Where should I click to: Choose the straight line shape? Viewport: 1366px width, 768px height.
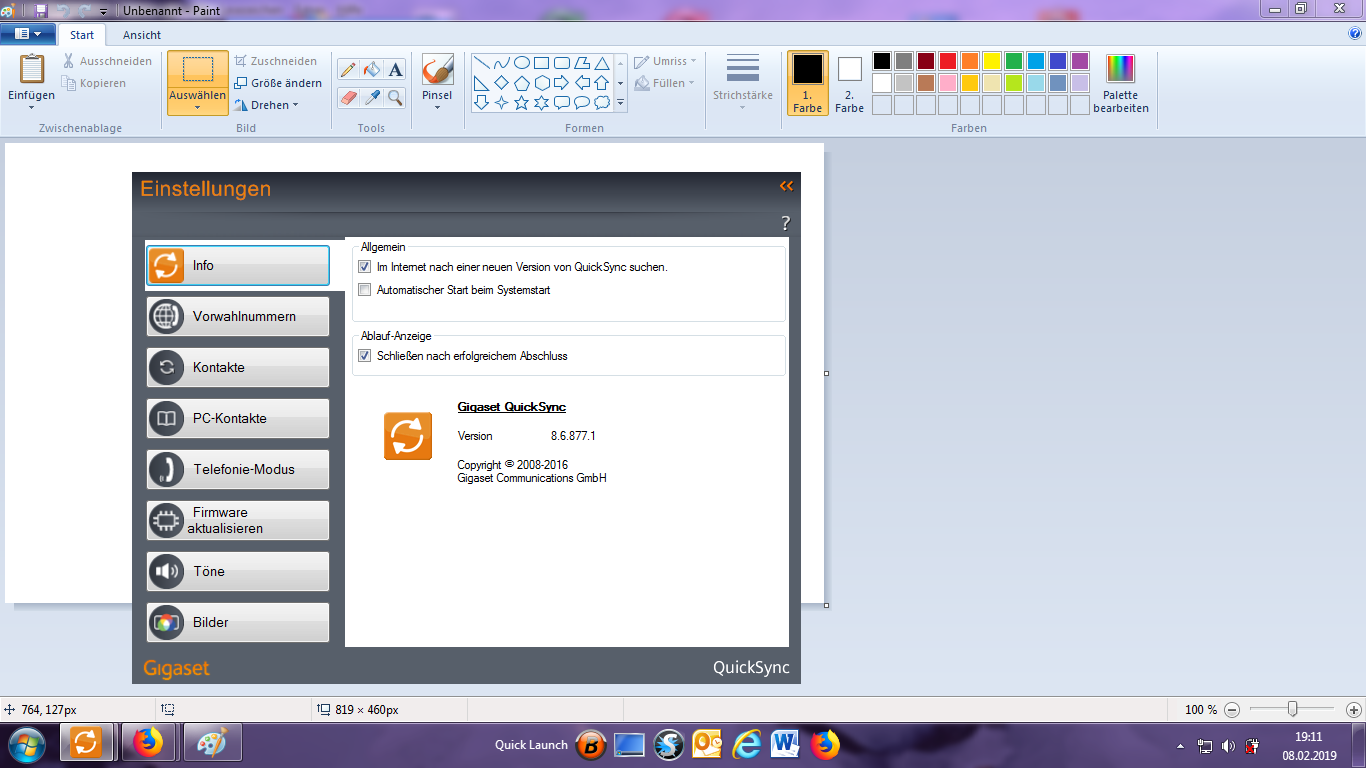coord(481,63)
